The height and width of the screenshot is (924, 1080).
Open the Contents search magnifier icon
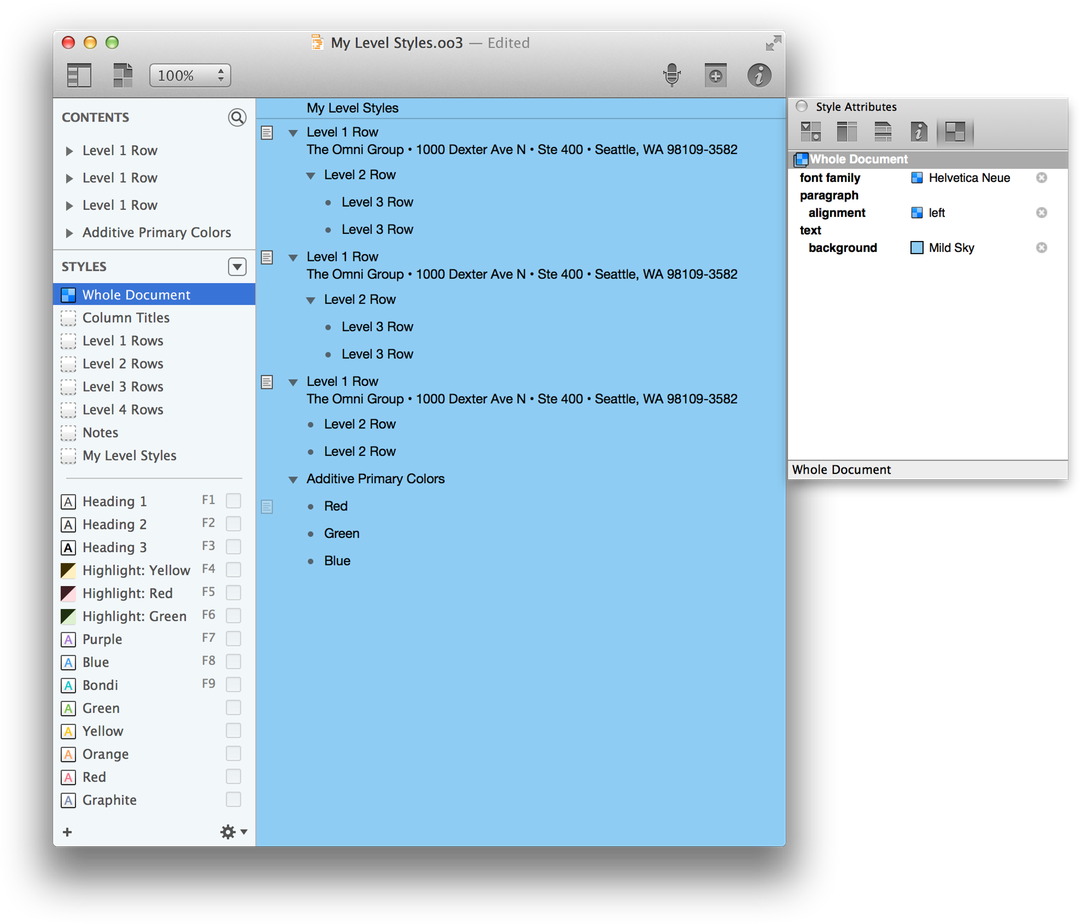(x=237, y=118)
